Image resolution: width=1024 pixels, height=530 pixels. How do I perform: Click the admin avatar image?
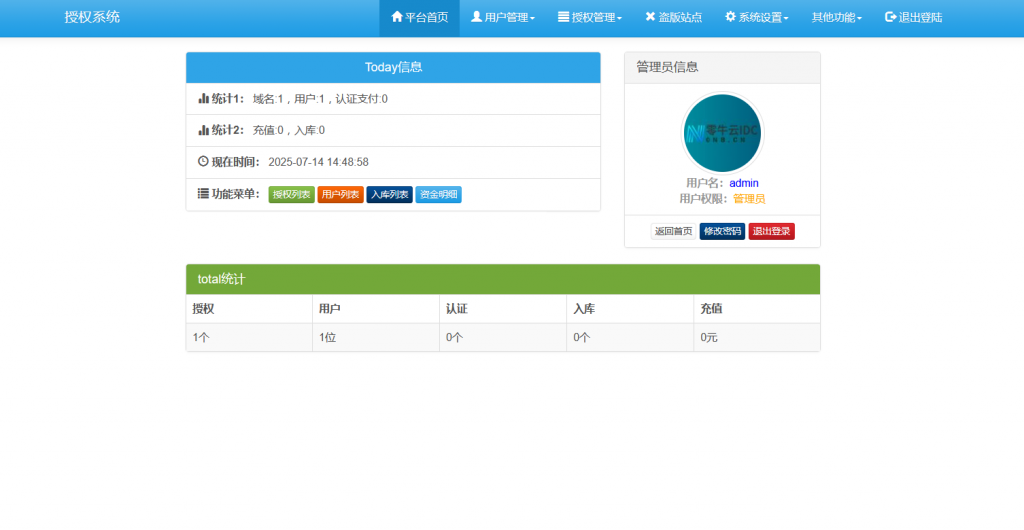[722, 133]
